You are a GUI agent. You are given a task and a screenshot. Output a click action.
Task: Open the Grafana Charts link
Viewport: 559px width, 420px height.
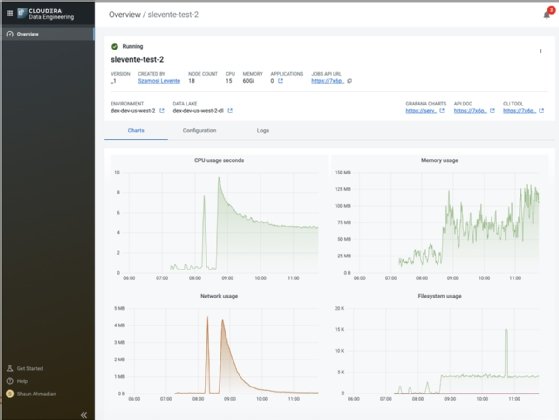coord(421,111)
